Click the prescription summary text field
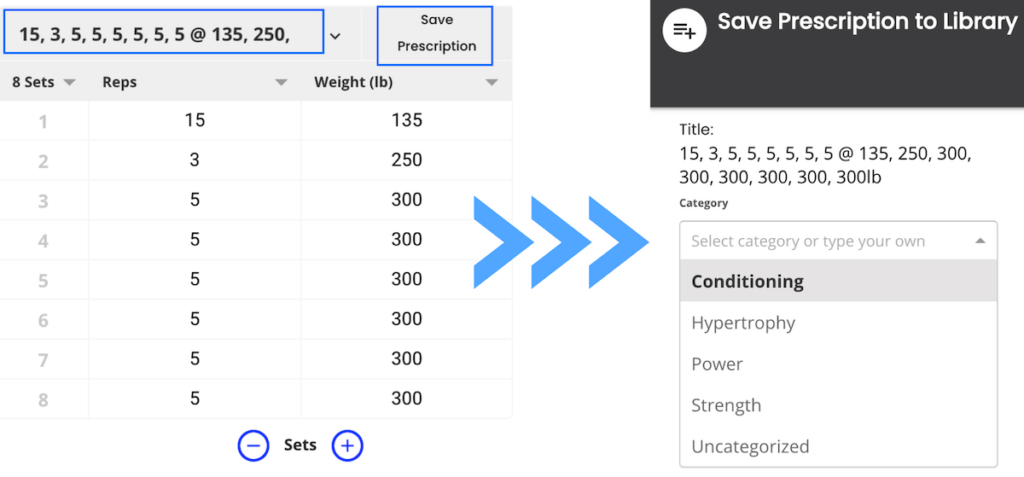Viewport: 1024px width, 477px height. 164,35
